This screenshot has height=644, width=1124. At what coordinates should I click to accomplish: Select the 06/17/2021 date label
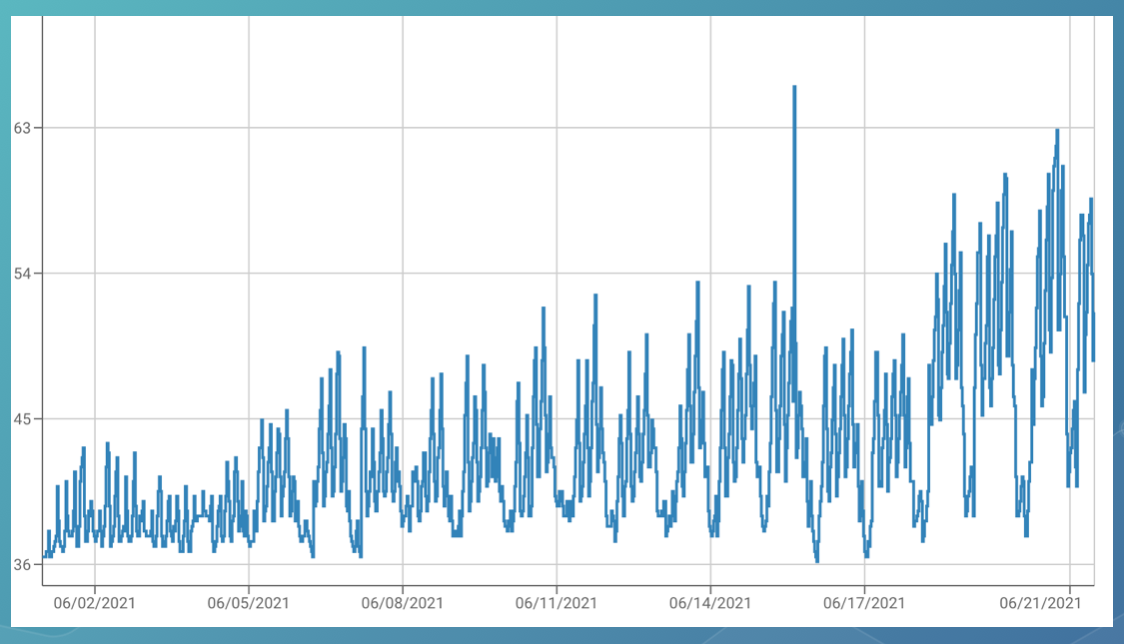(x=864, y=603)
